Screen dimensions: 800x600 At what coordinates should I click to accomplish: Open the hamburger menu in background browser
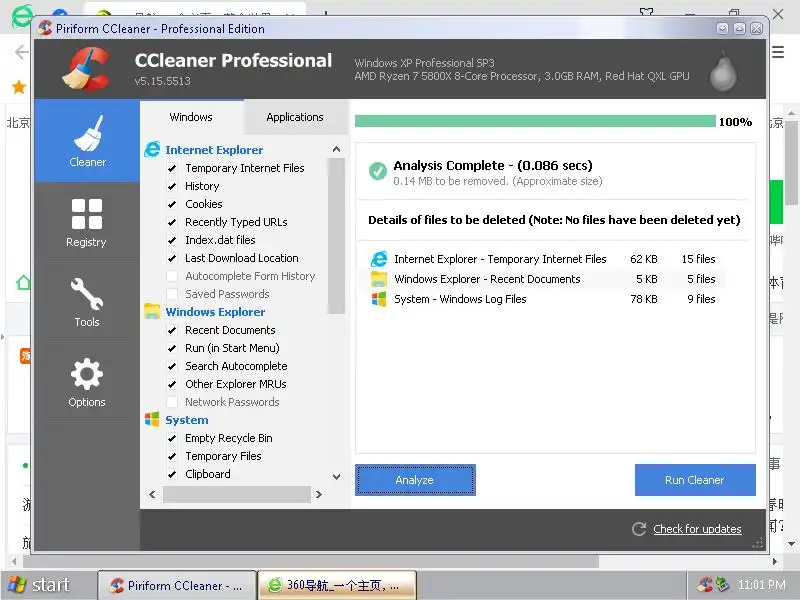click(778, 52)
